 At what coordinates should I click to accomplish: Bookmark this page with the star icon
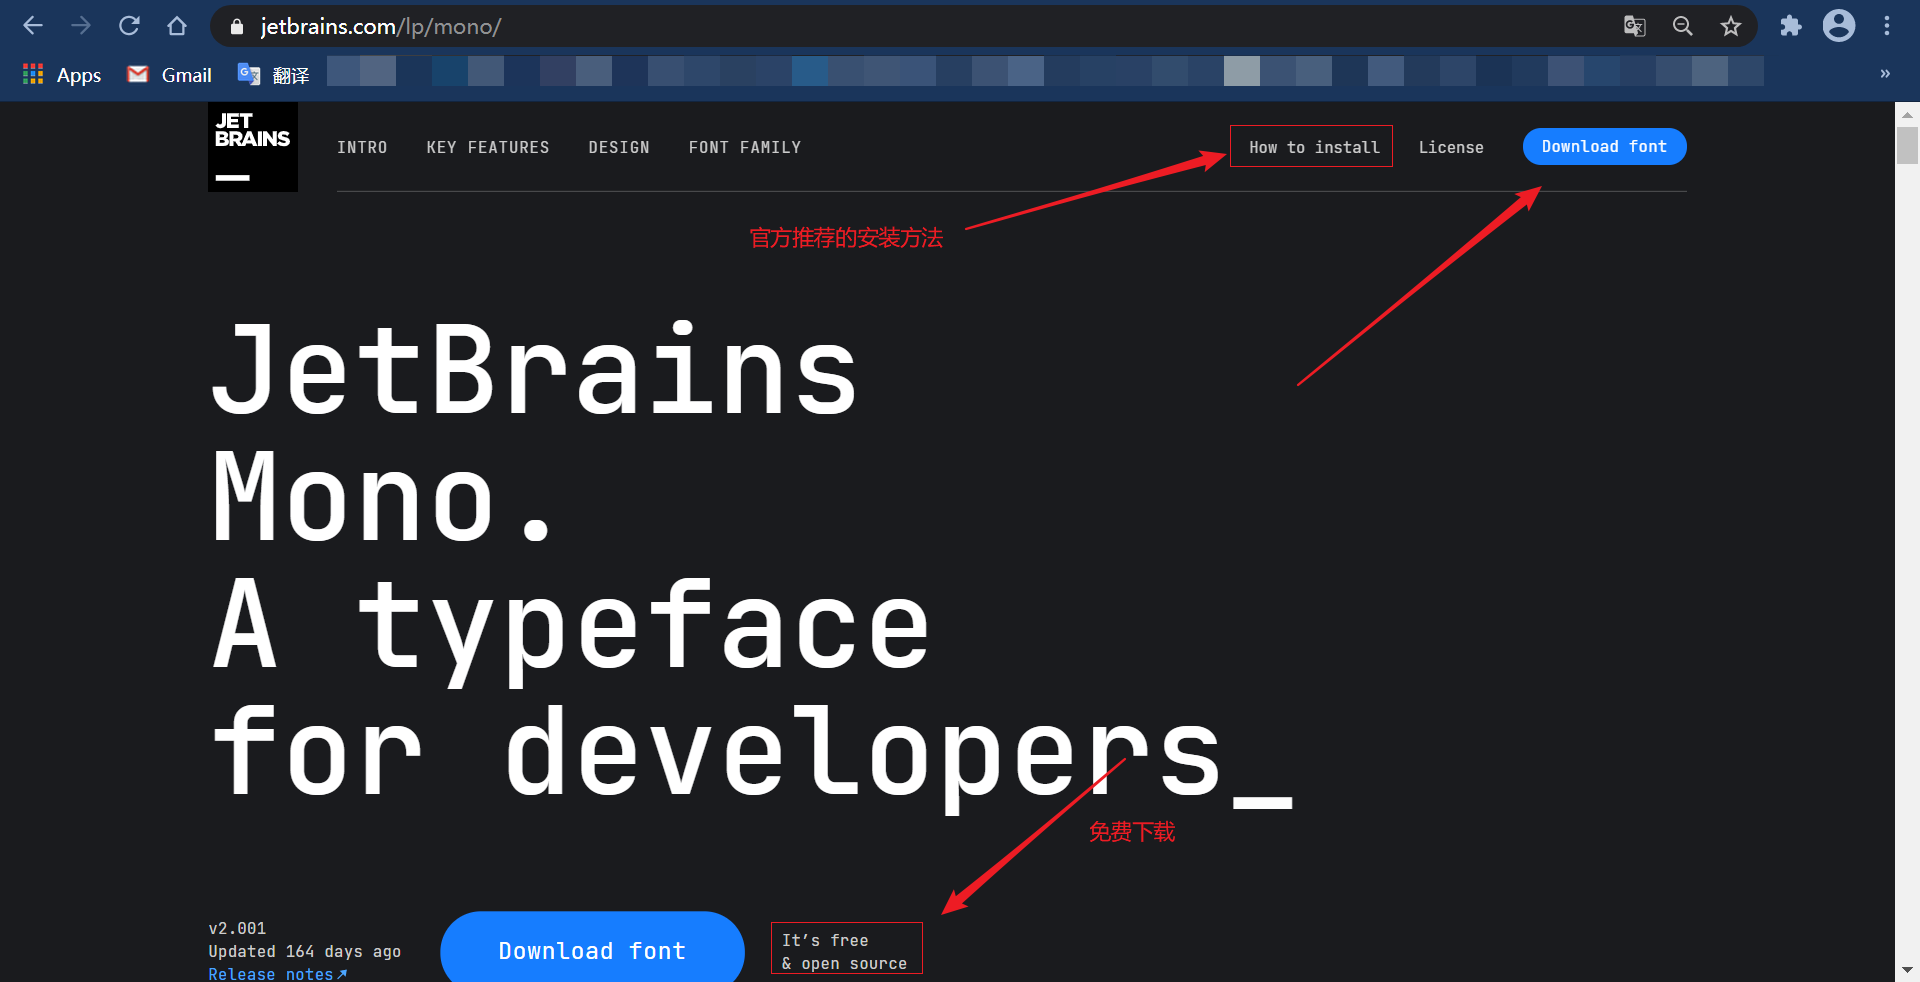click(x=1730, y=27)
